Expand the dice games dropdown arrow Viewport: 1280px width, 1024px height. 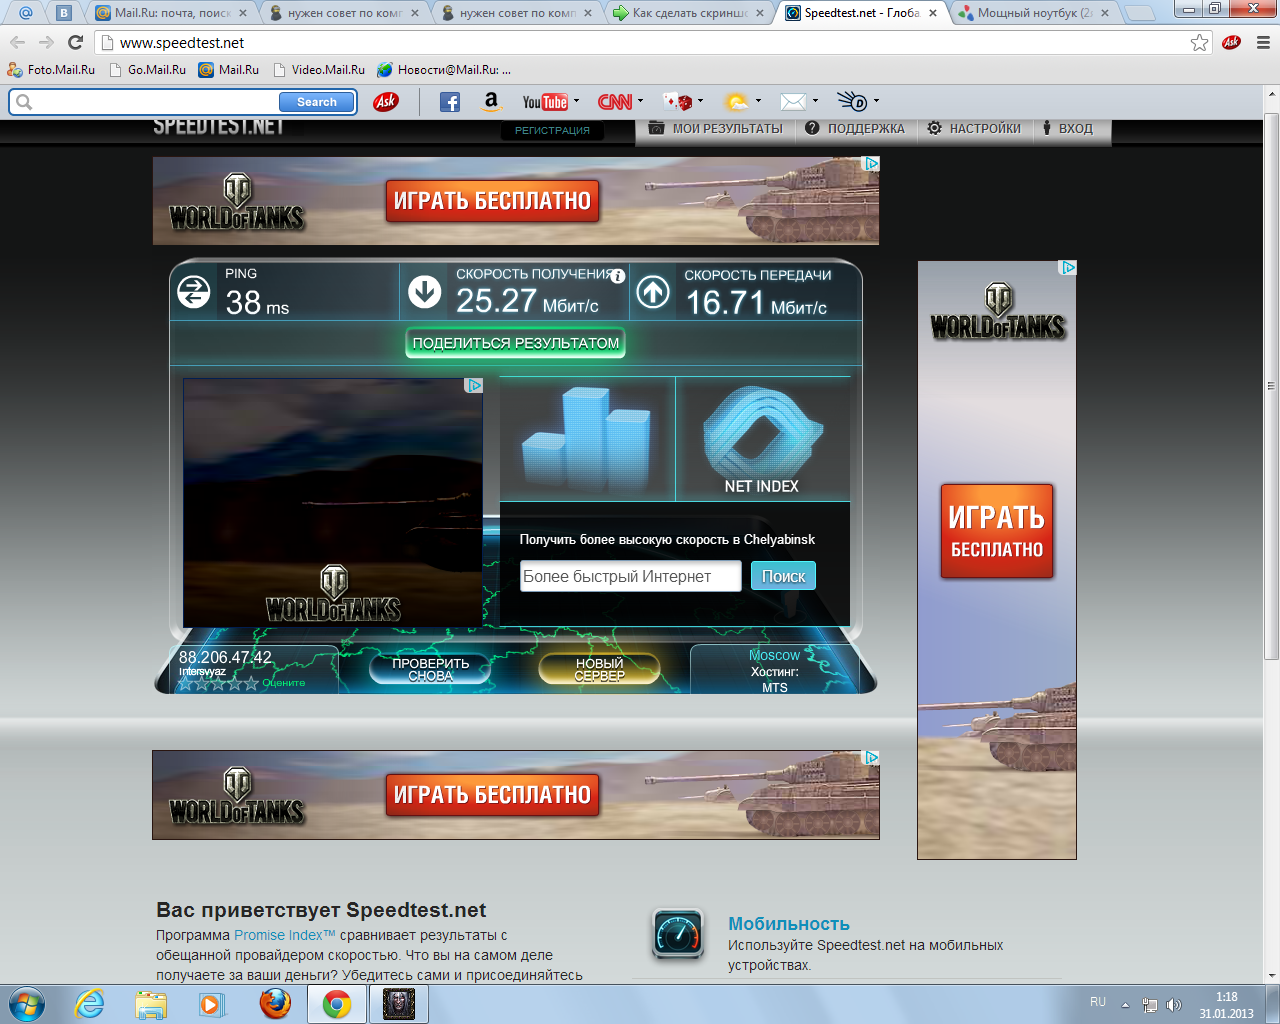pyautogui.click(x=700, y=101)
